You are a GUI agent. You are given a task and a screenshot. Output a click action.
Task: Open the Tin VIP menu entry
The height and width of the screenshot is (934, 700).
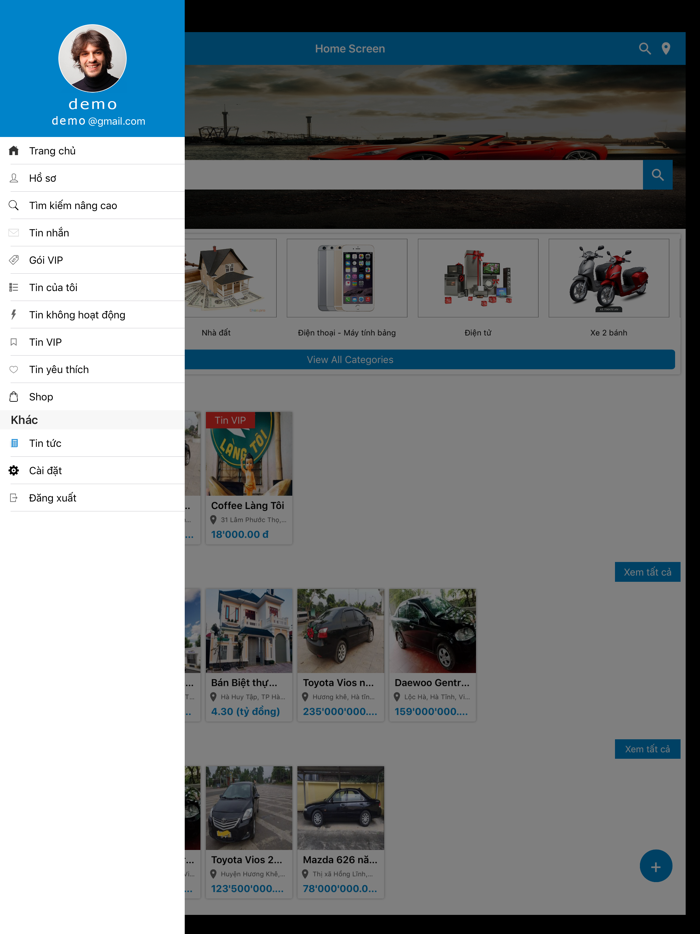tap(92, 342)
